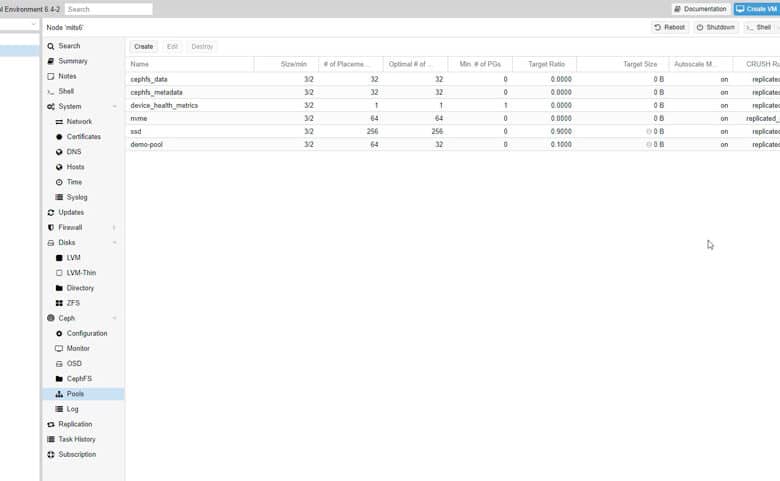Click the Firewall shield icon
The height and width of the screenshot is (481, 780).
[x=51, y=227]
